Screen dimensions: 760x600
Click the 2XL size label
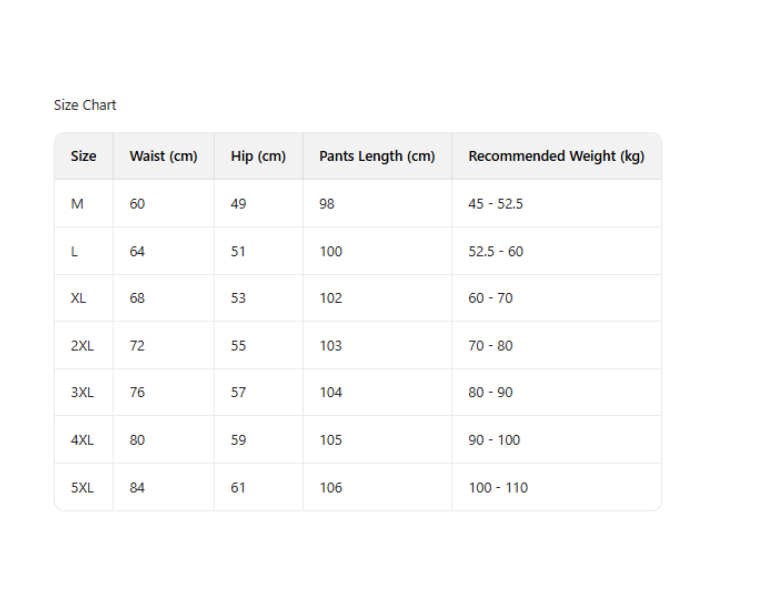82,346
